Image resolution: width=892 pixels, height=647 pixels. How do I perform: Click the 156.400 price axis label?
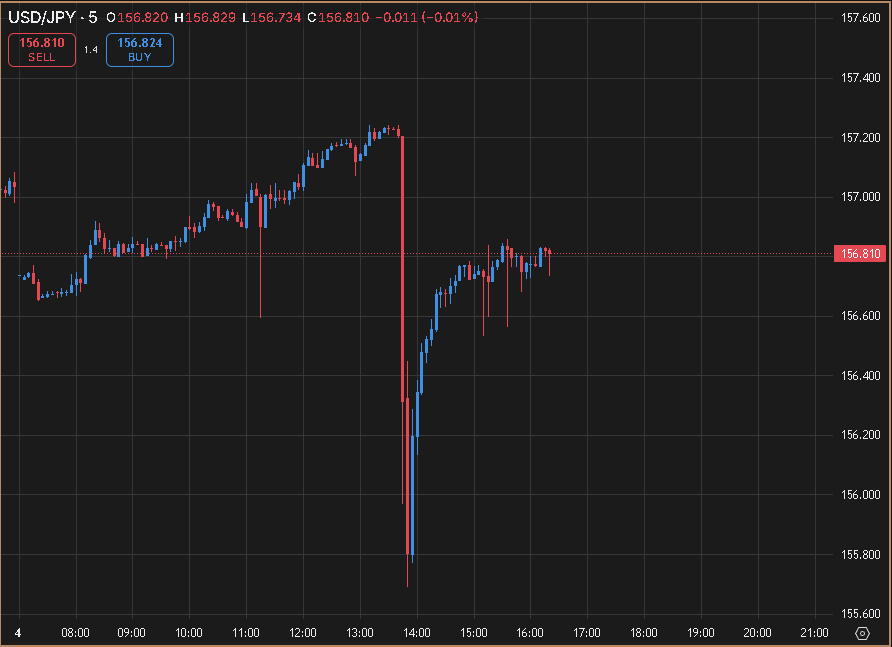click(861, 376)
